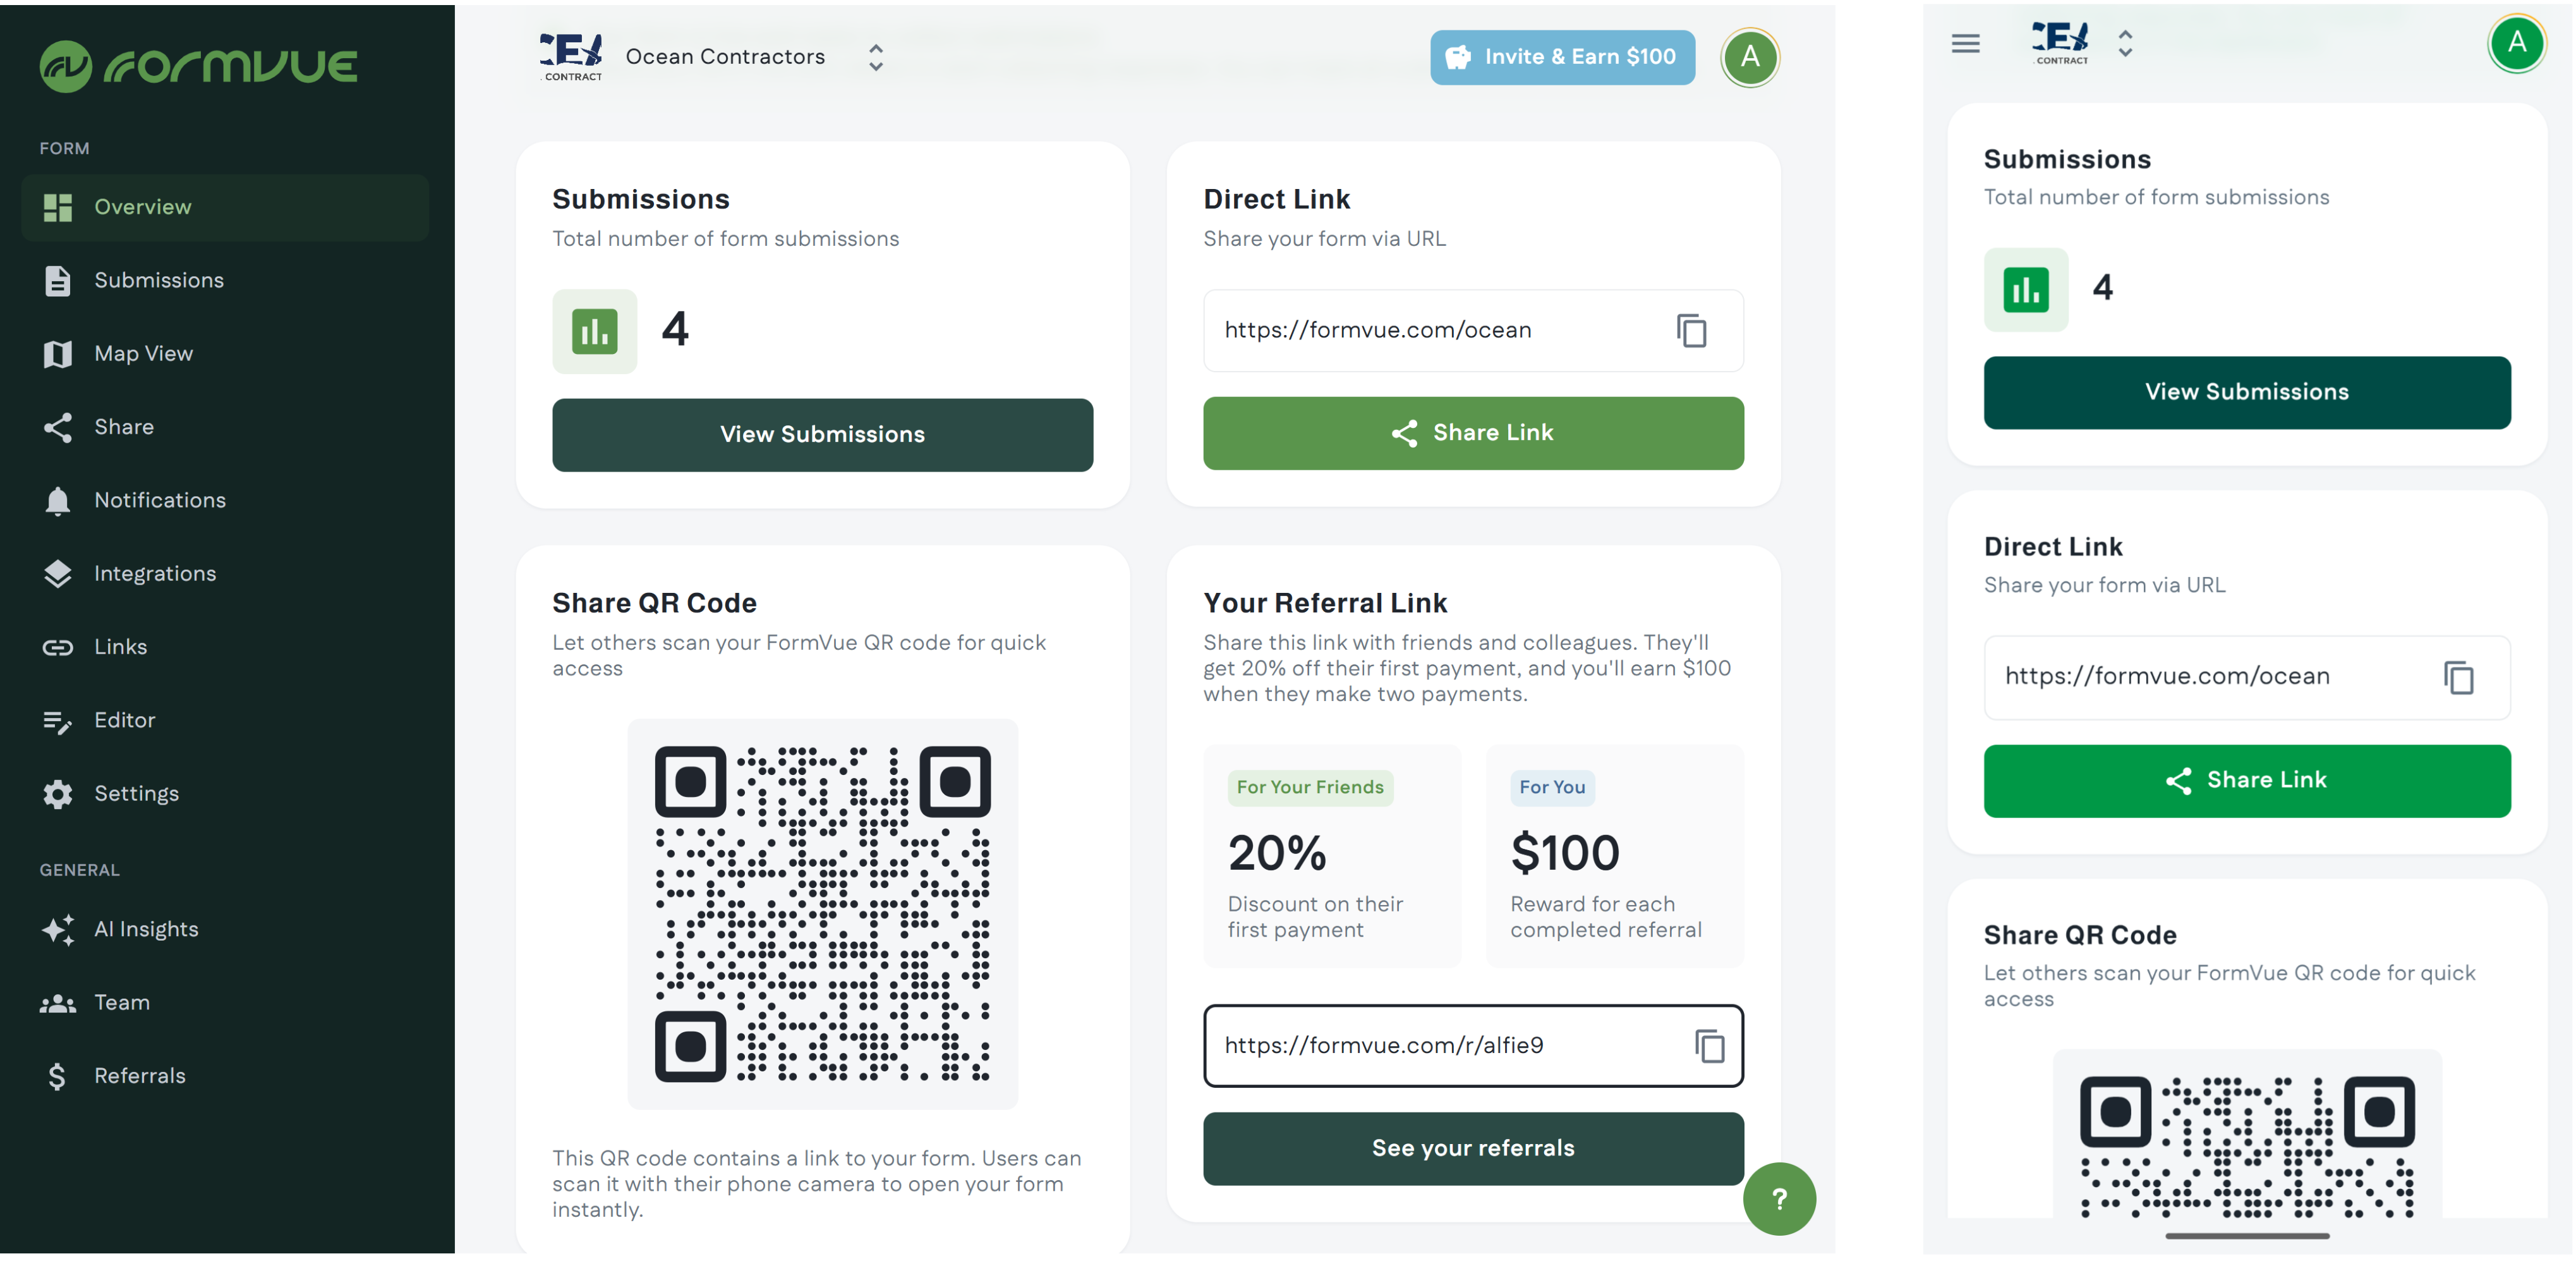Select the Settings gear in the sidebar
2576x1261 pixels.
58,793
